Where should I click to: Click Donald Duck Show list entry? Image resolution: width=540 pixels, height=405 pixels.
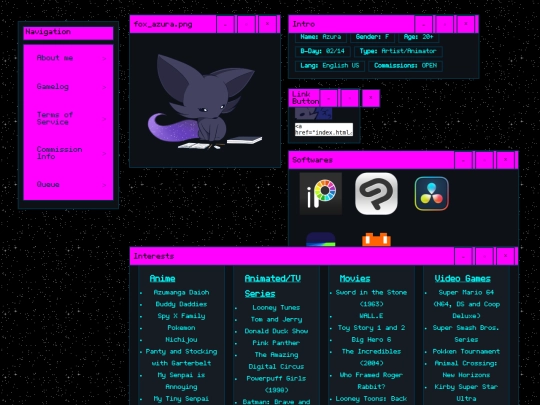point(276,331)
